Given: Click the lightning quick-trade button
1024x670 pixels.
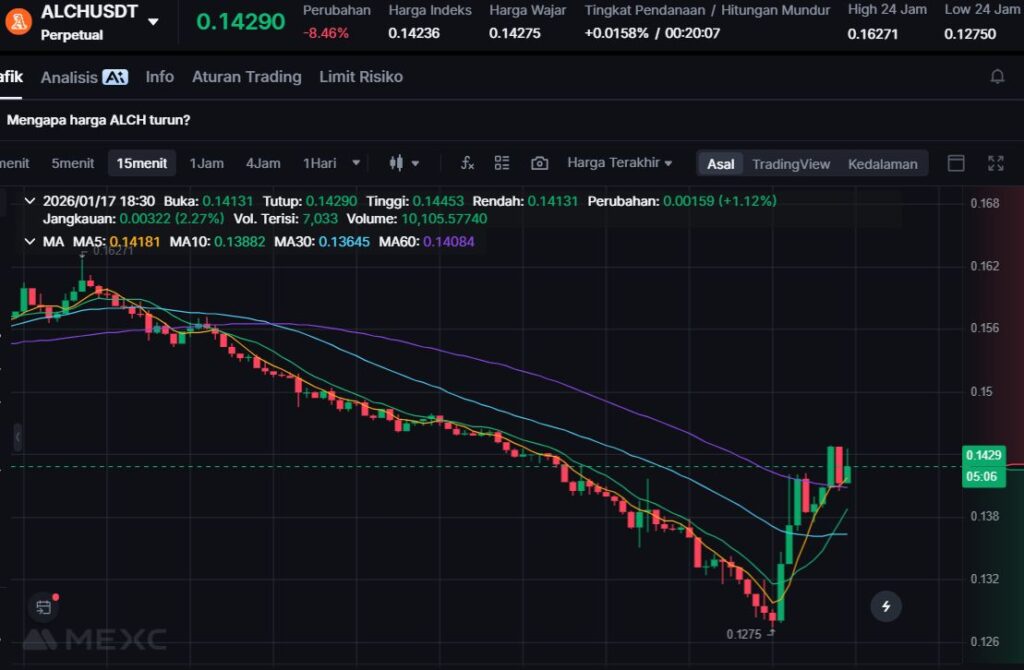Looking at the screenshot, I should pos(885,605).
